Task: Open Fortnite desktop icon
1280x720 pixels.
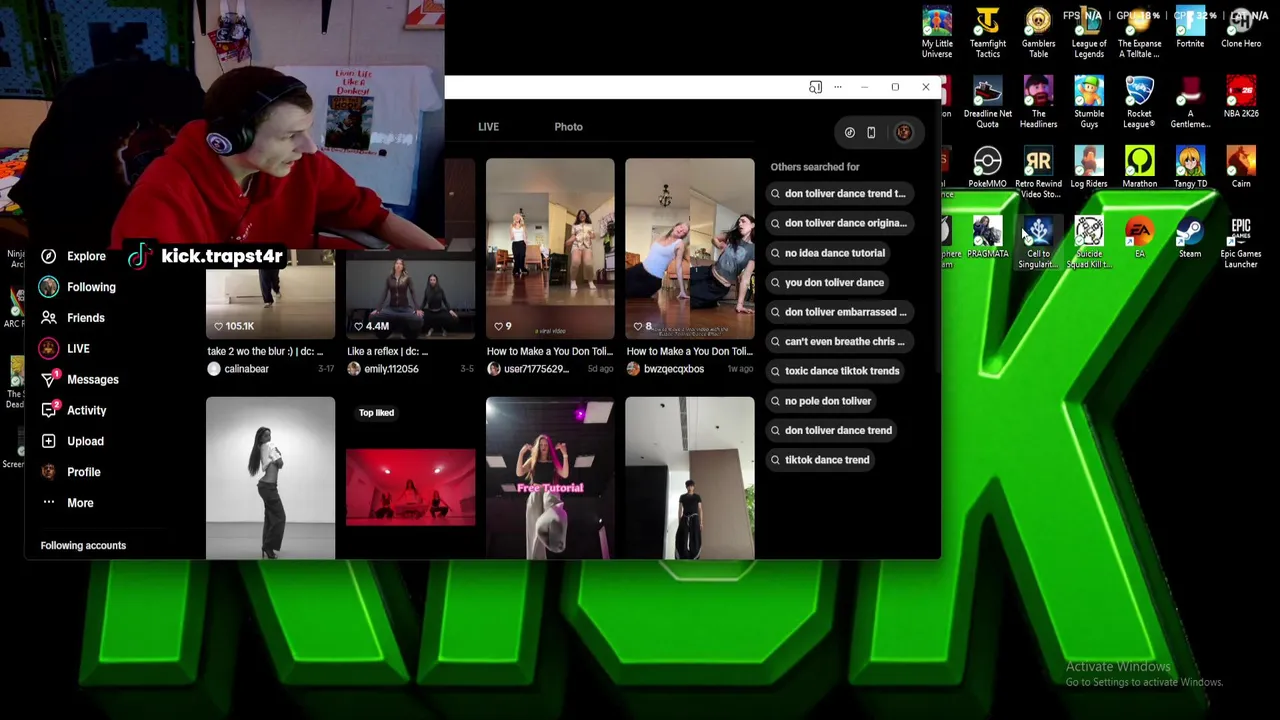Action: pyautogui.click(x=1190, y=28)
